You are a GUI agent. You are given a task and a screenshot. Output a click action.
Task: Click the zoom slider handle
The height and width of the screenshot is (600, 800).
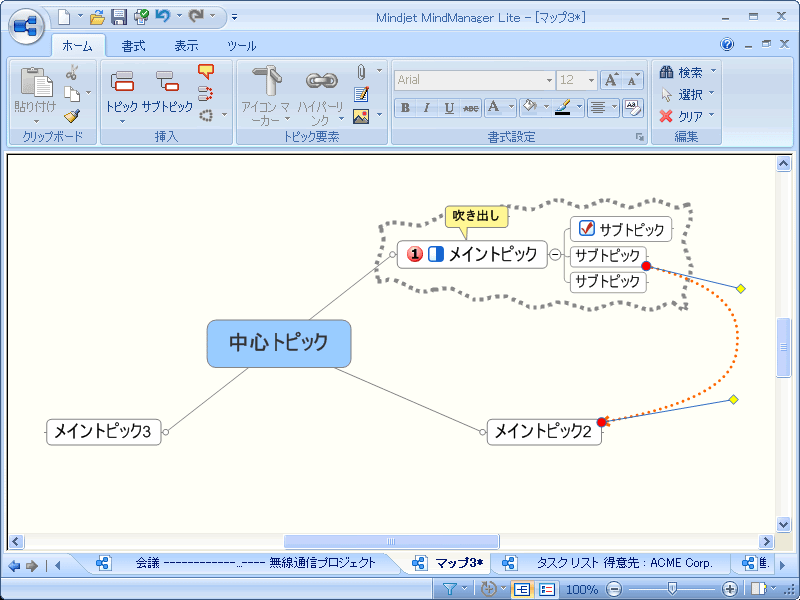tap(672, 589)
